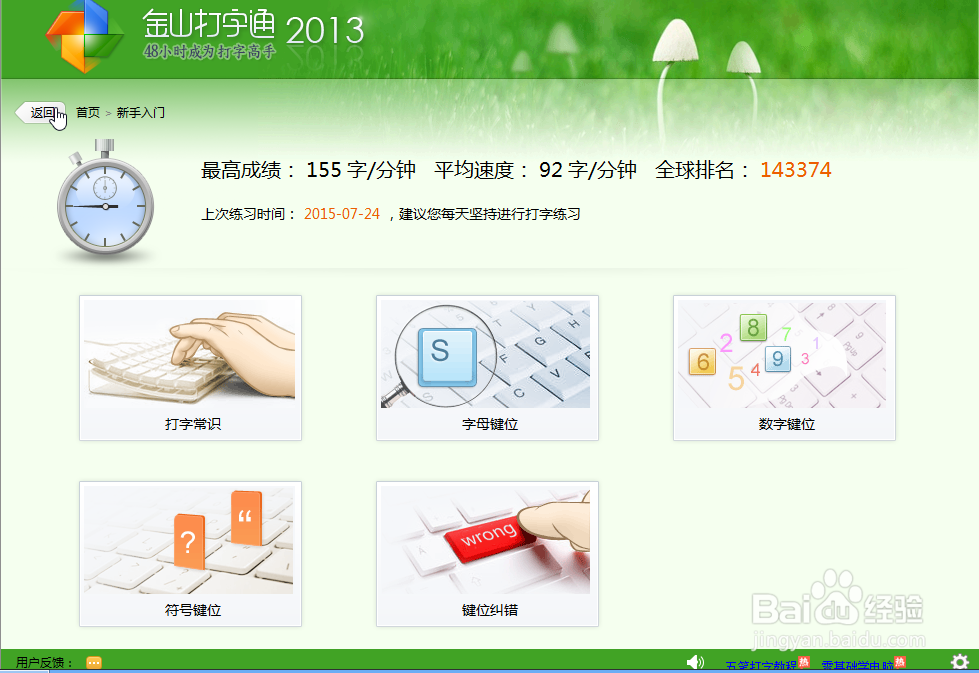
Task: Click the 金山打字通 colorful logo
Action: (x=84, y=36)
